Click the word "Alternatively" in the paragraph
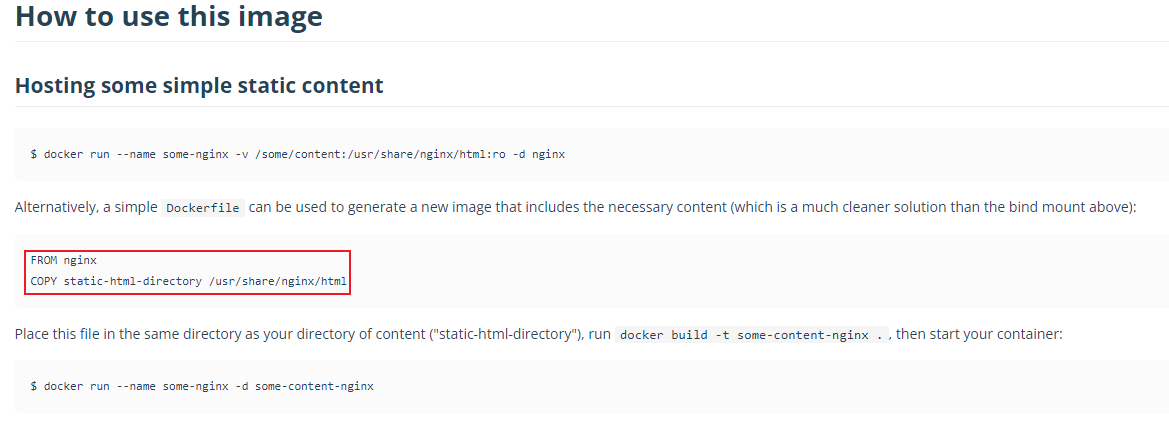The image size is (1169, 422). [53, 208]
